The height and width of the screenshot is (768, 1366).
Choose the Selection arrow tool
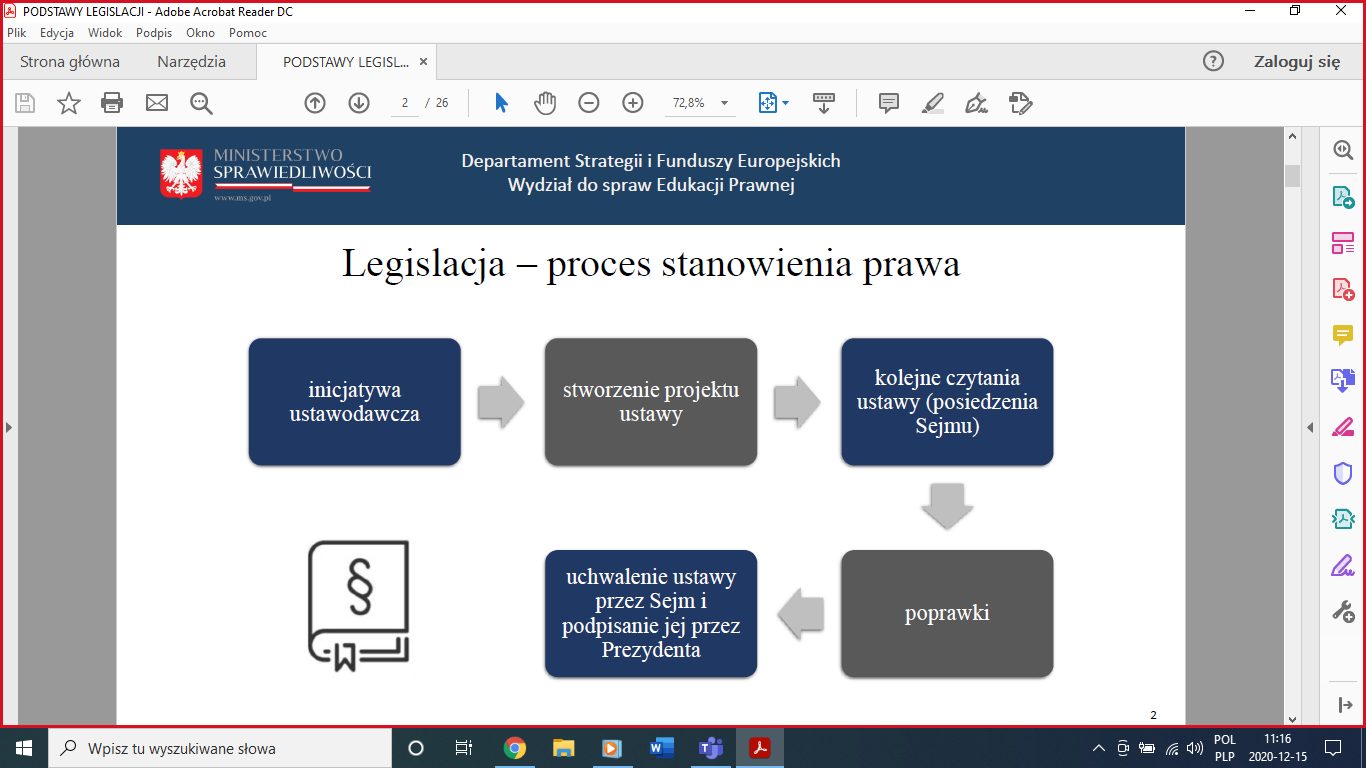pos(502,103)
